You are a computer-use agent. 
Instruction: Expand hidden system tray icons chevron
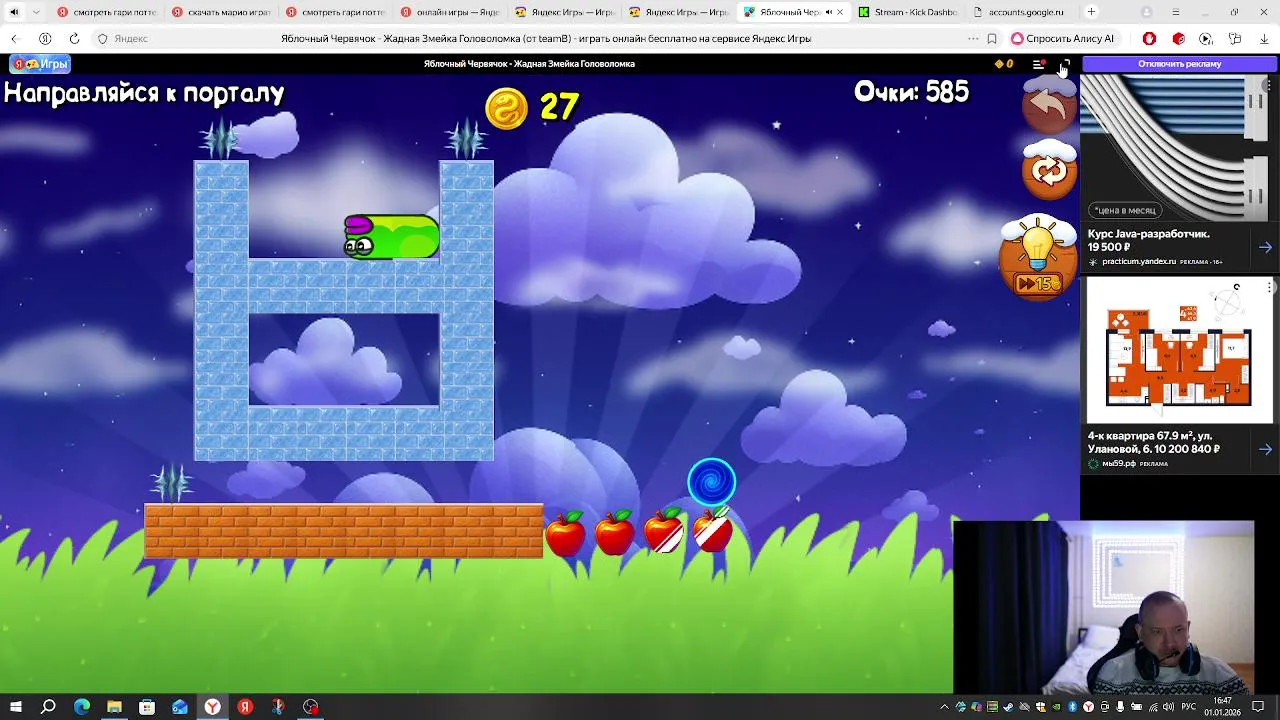pos(944,707)
